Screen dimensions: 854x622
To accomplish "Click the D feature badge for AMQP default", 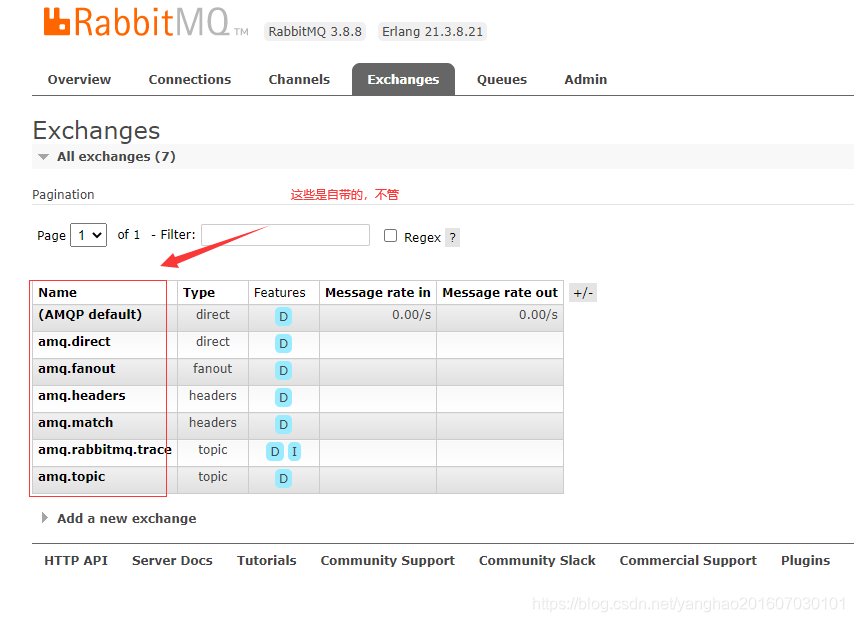I will click(x=283, y=316).
